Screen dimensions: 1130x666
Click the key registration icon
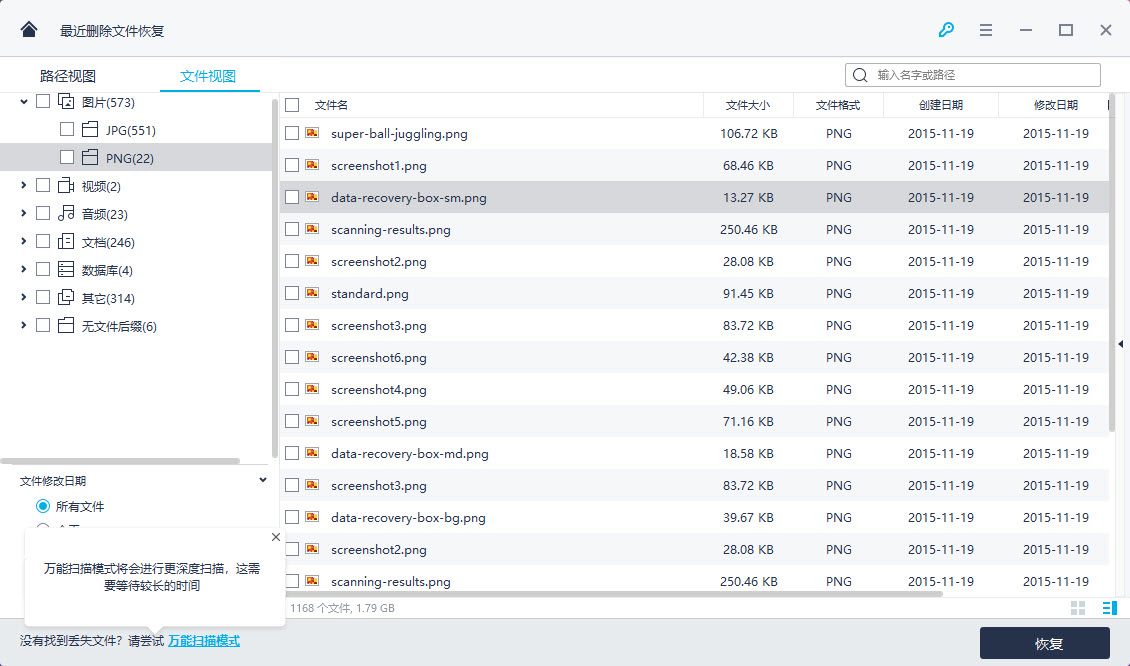pos(946,30)
